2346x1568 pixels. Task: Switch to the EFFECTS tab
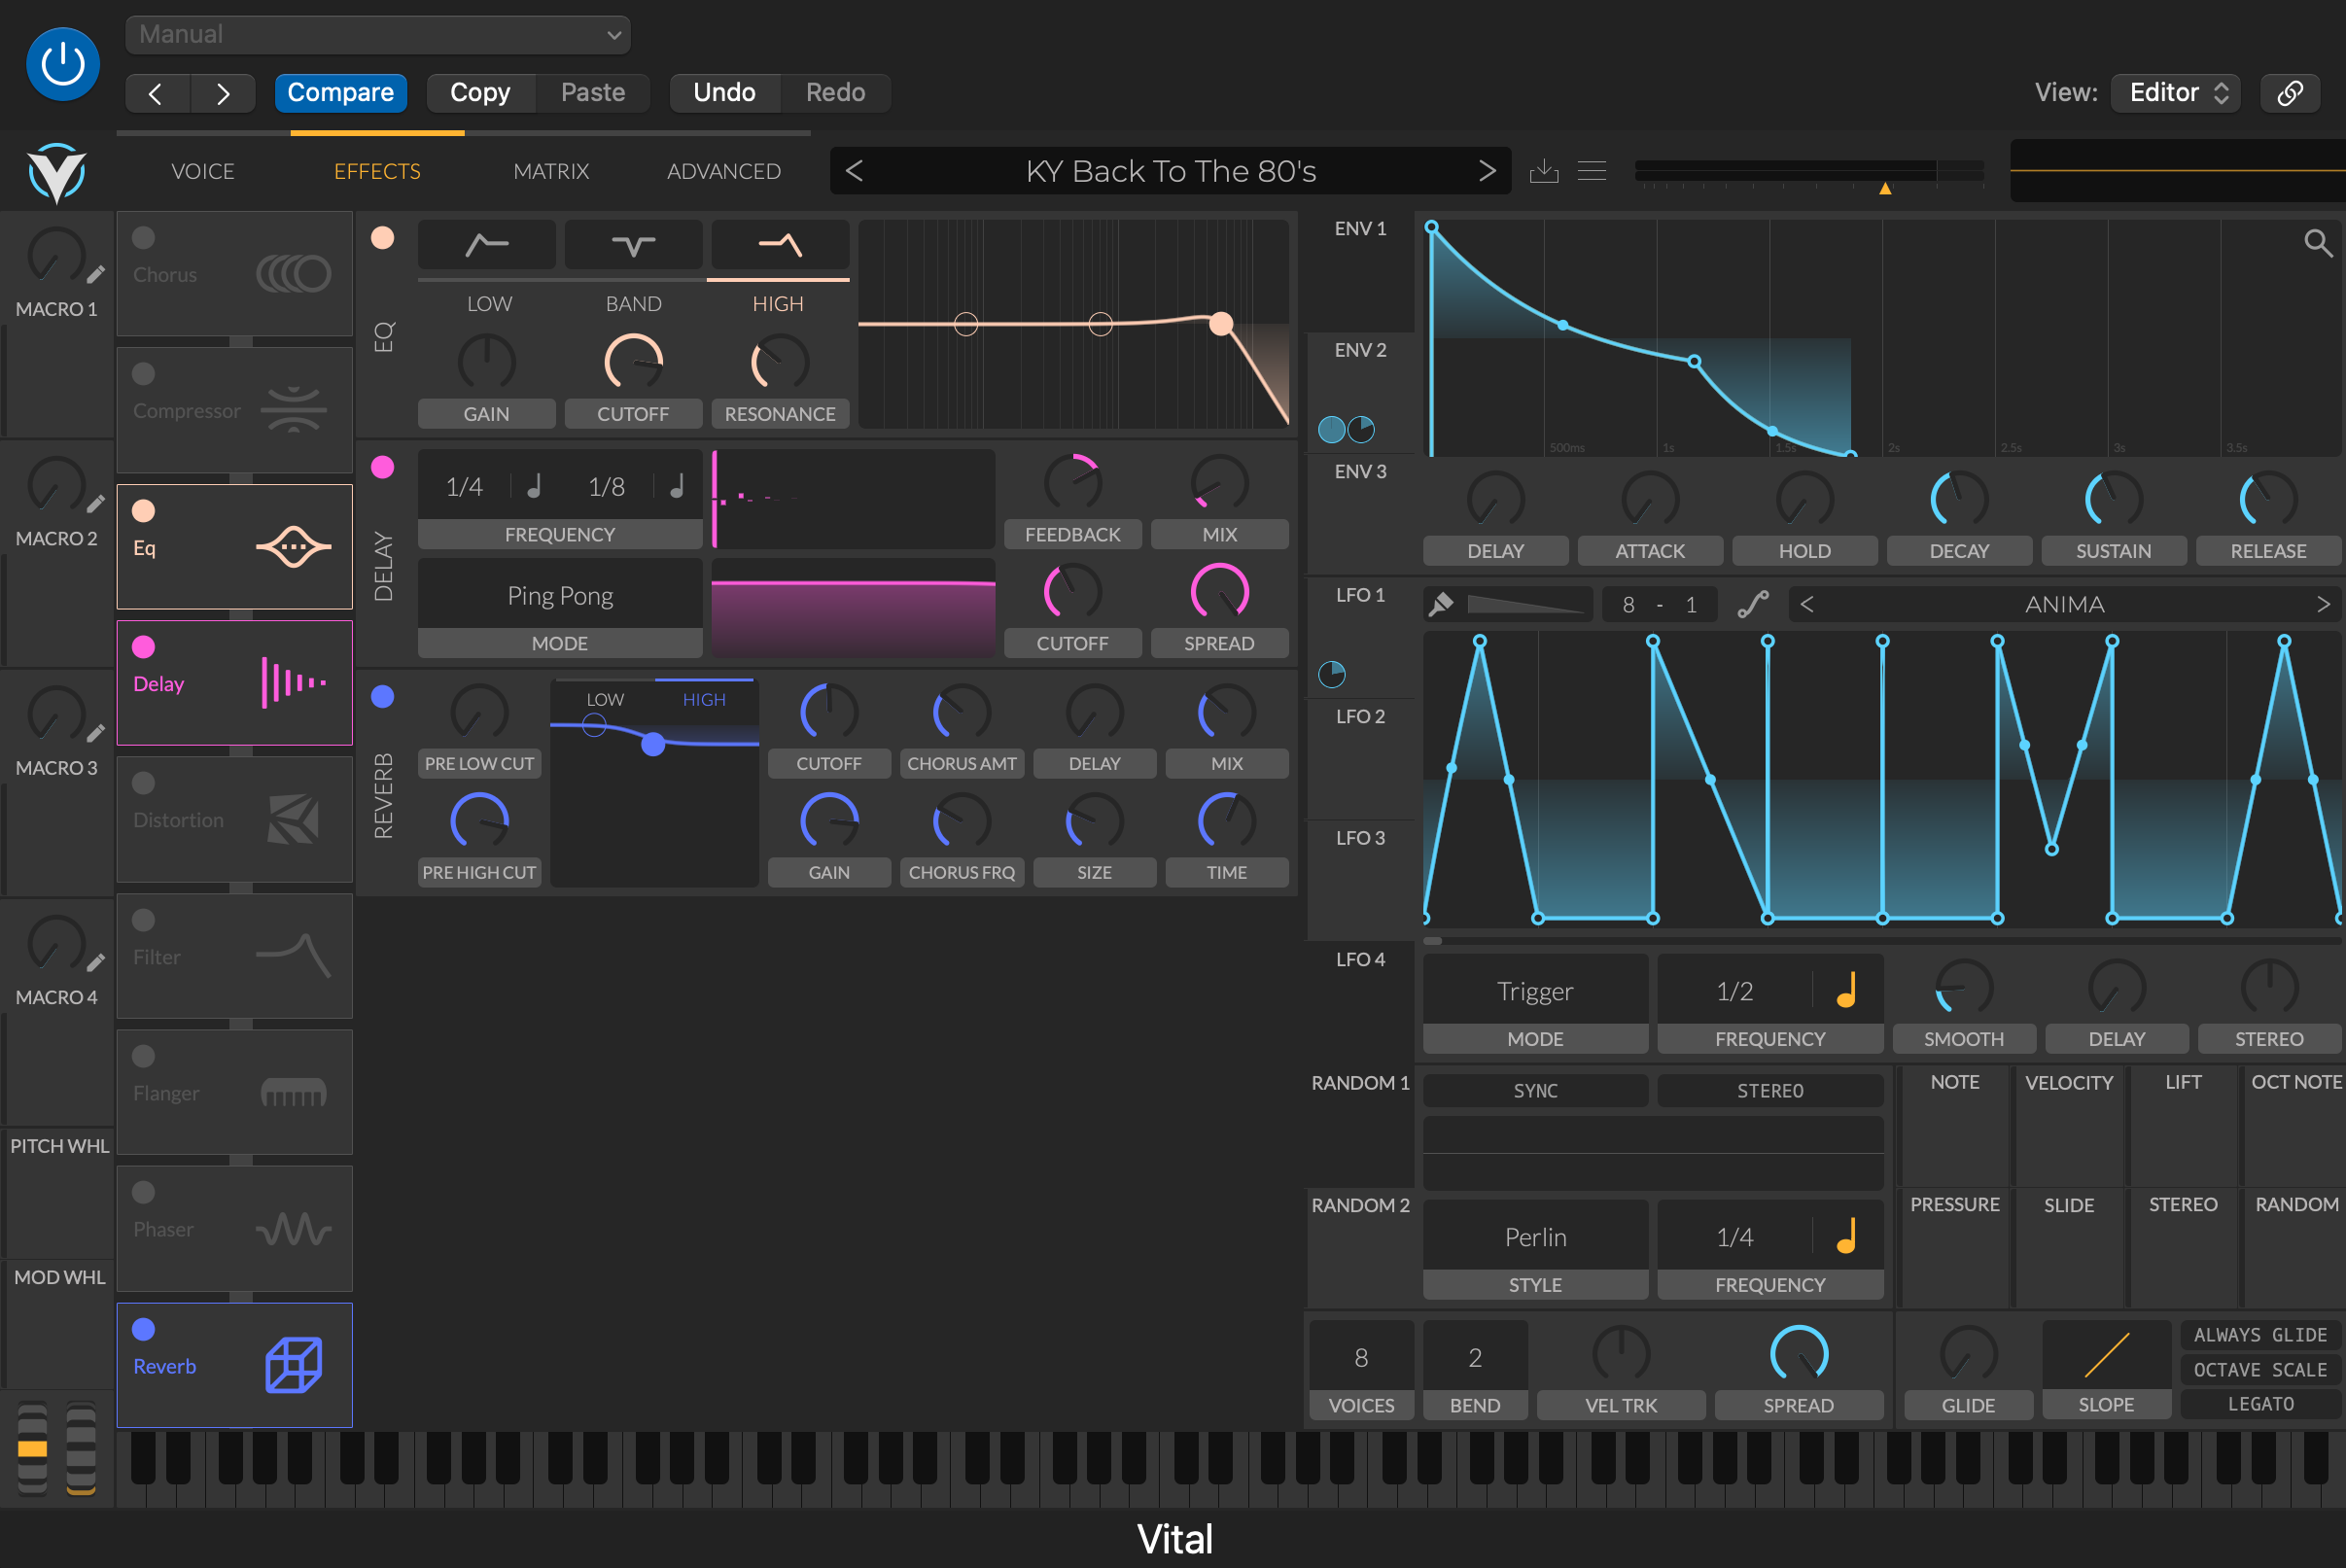pyautogui.click(x=377, y=171)
